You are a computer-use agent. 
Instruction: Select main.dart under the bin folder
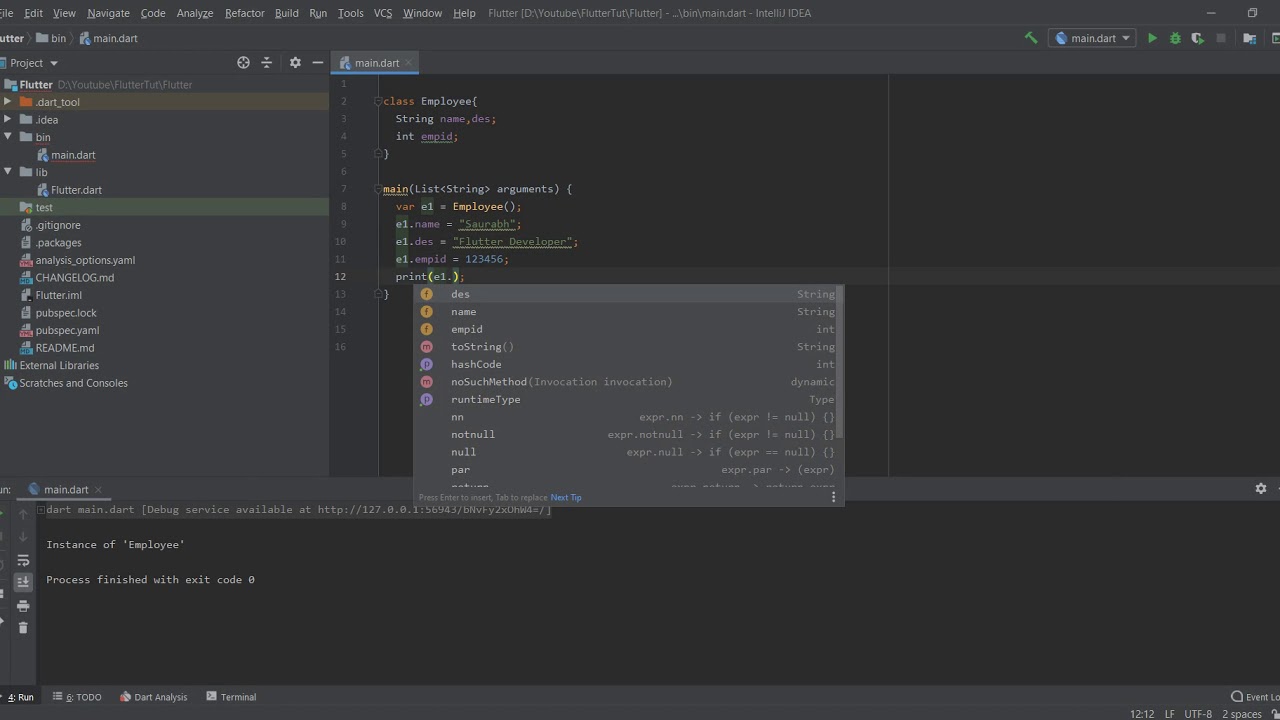[x=73, y=155]
